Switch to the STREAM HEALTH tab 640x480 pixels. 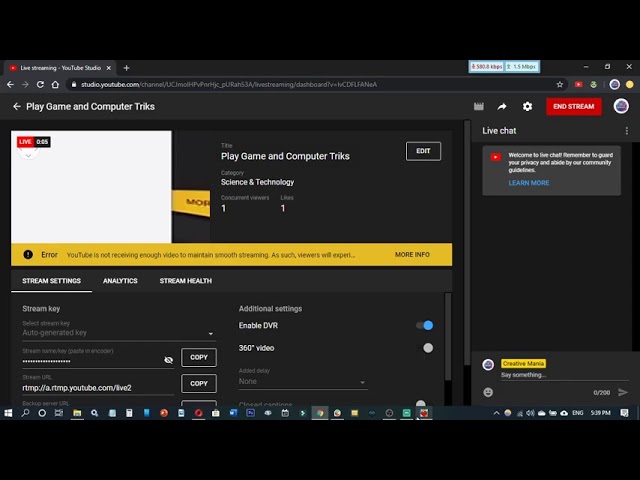tap(186, 281)
